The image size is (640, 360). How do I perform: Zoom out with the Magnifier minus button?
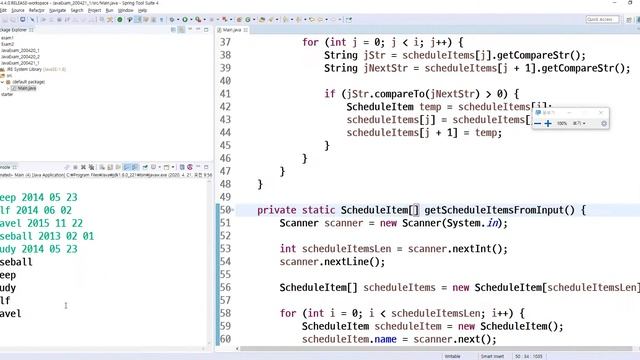click(538, 123)
